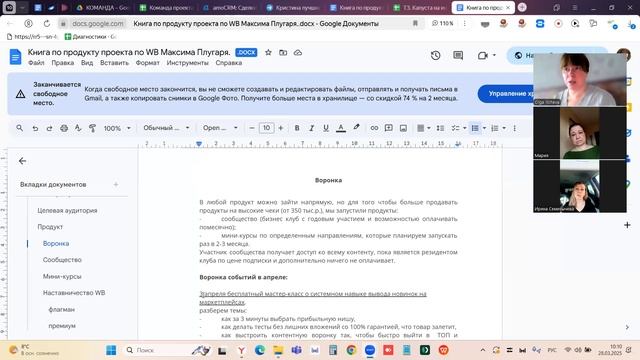Viewport: 640px width, 360px height.
Task: Open the "Диагностики" bookmark
Action: pyautogui.click(x=91, y=37)
